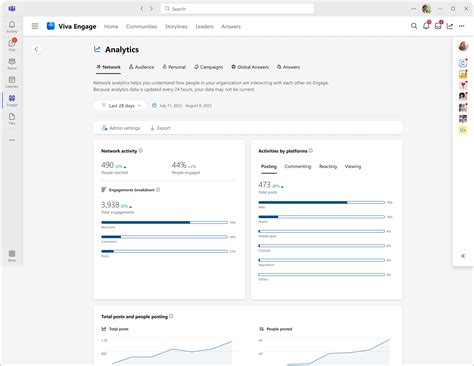Go to Home in Viva Engage navigation

point(111,26)
